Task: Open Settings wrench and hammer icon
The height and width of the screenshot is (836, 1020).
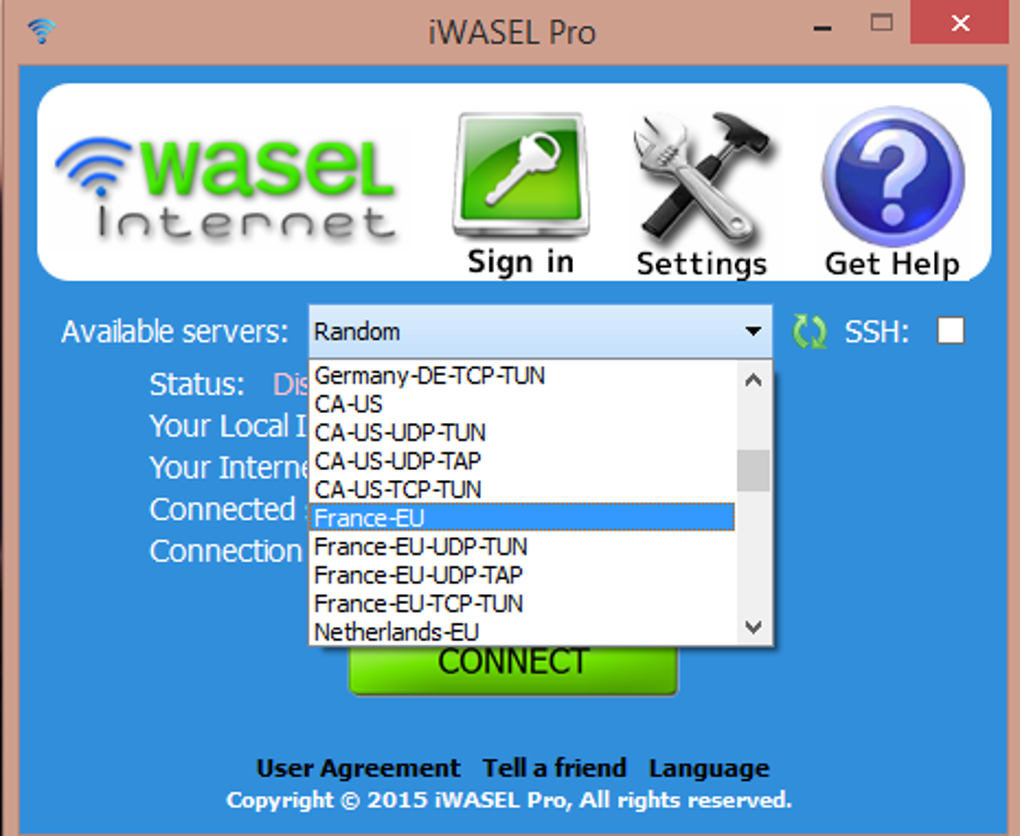Action: [701, 177]
